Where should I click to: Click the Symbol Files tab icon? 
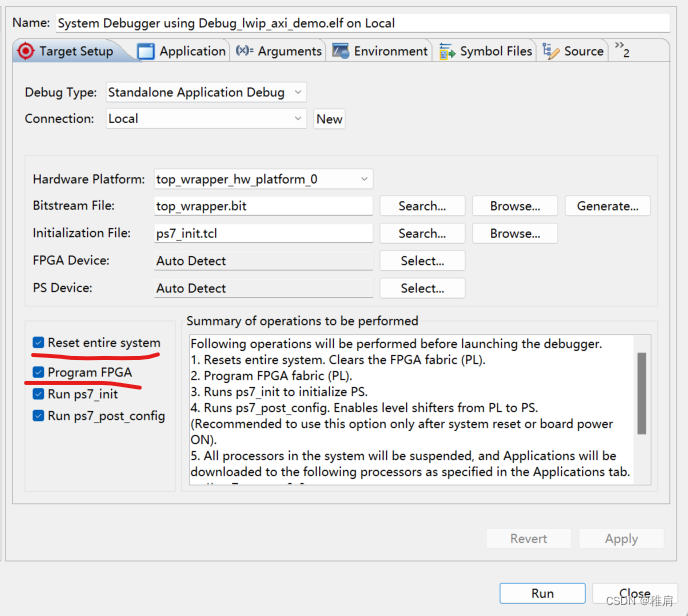[x=447, y=51]
